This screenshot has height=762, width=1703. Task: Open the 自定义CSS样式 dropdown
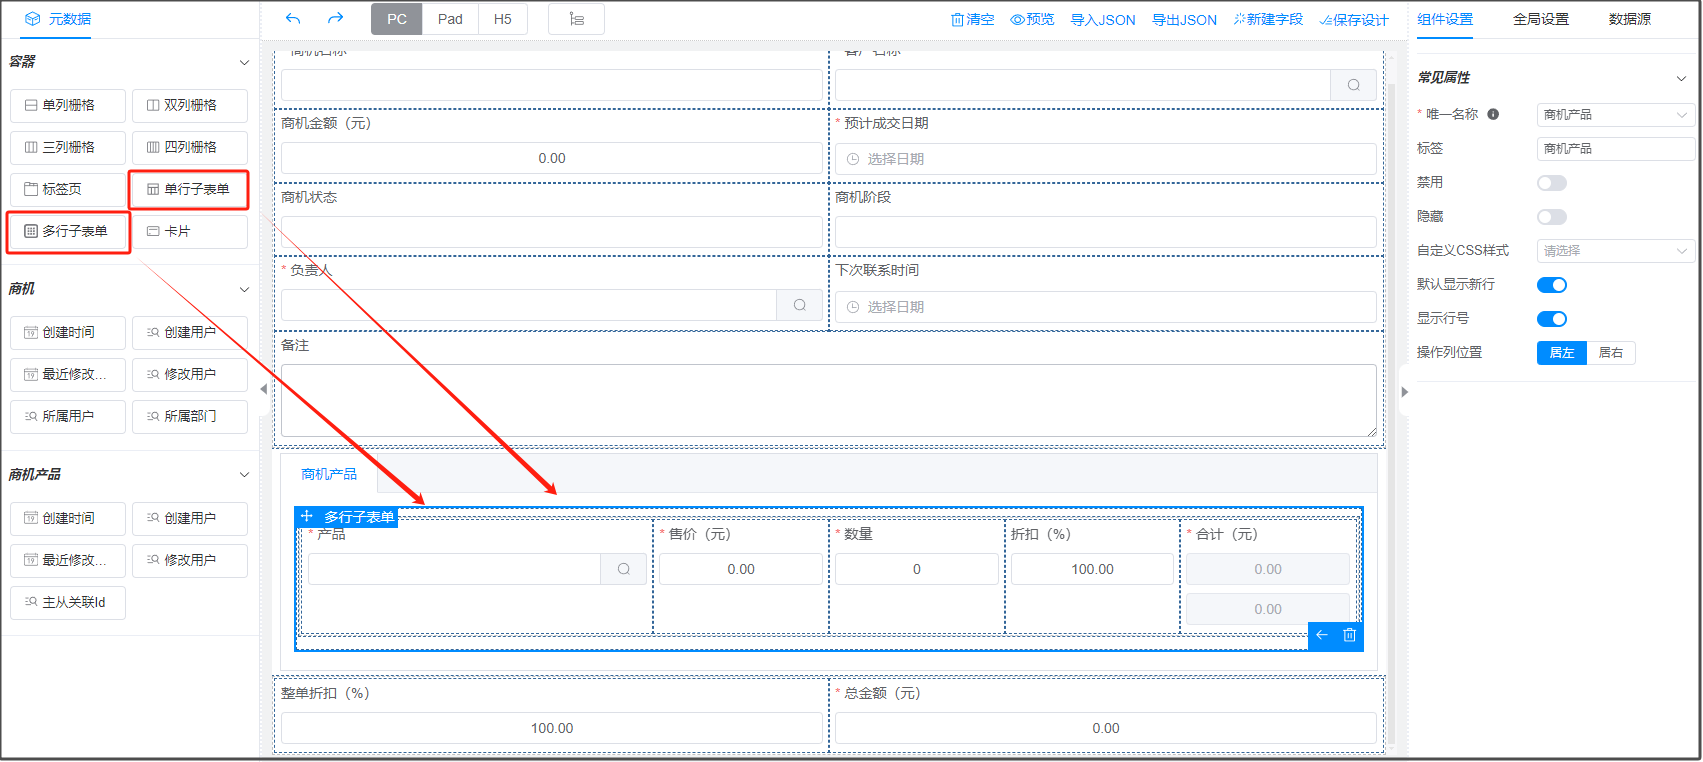[x=1614, y=251]
